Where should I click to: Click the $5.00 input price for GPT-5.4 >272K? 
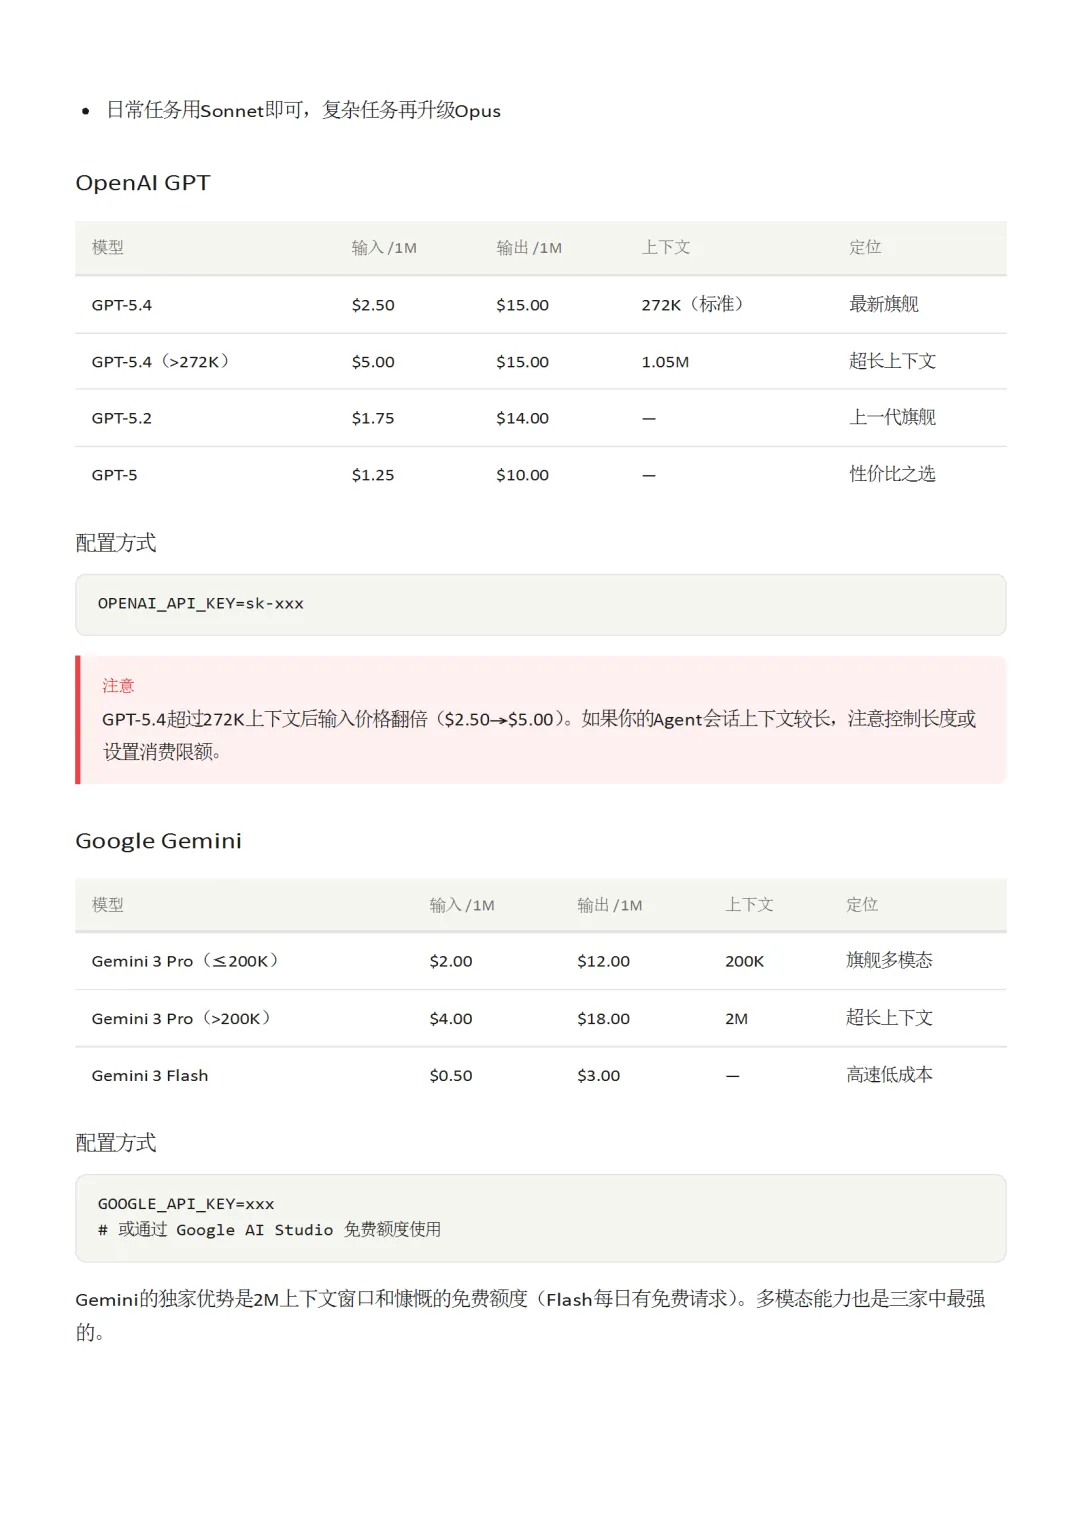[x=373, y=362]
